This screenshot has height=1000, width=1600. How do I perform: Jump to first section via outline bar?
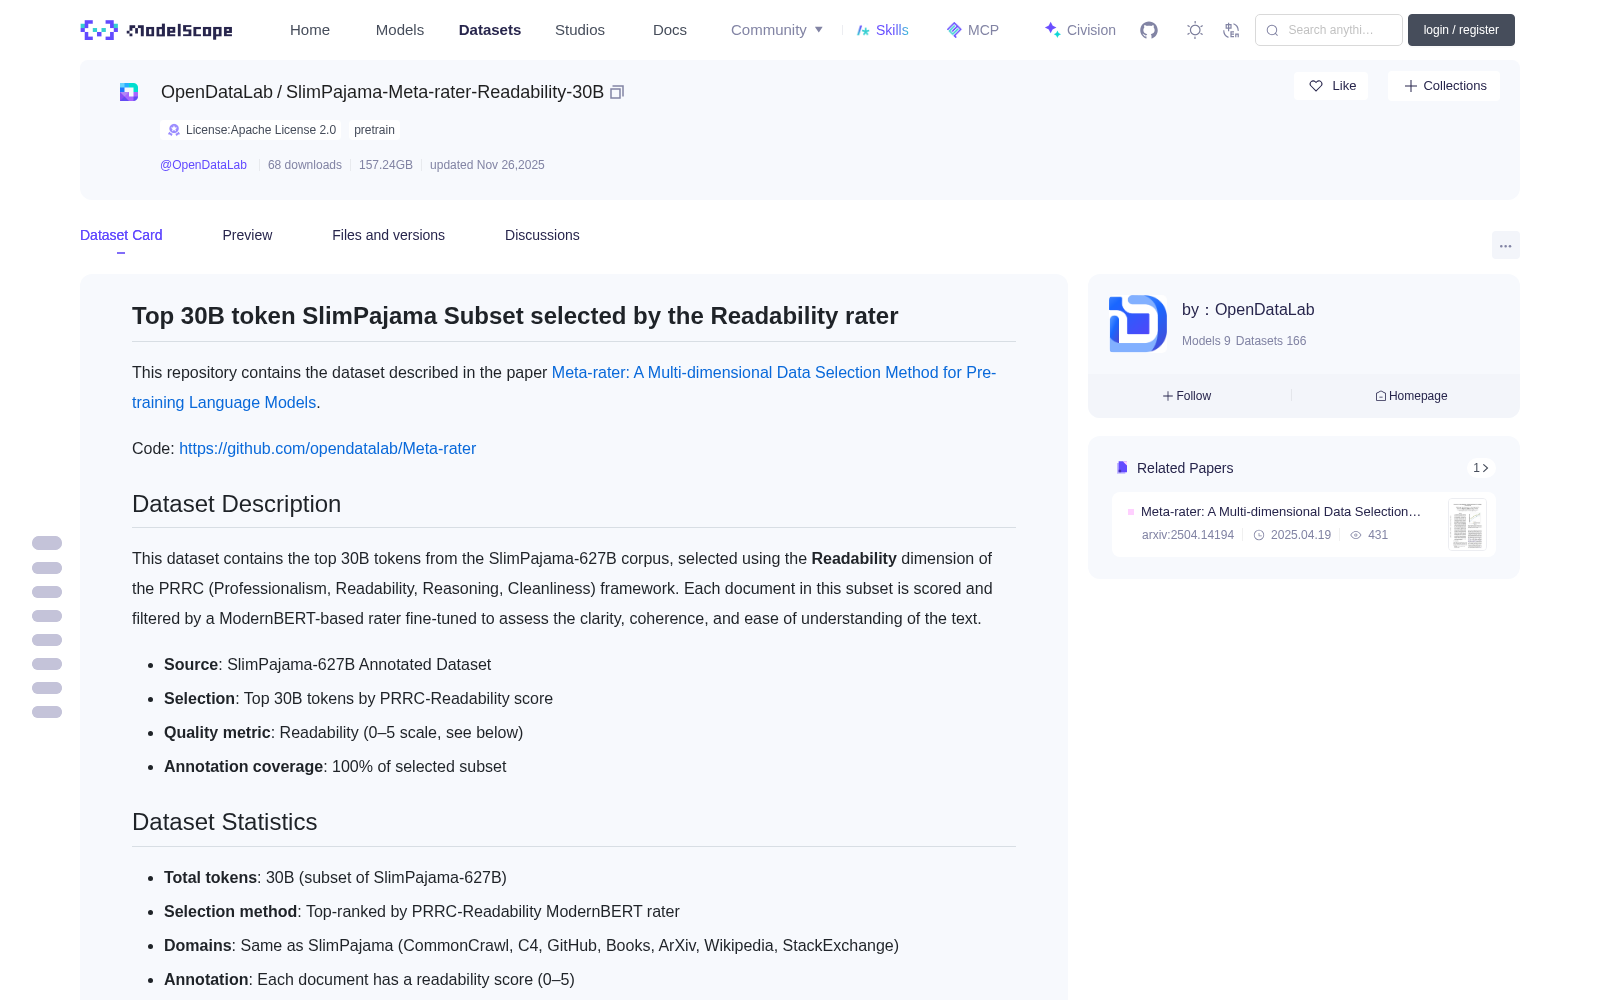pos(47,543)
